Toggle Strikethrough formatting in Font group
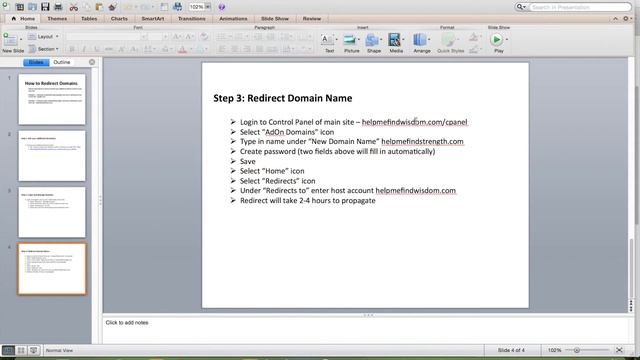Image resolution: width=640 pixels, height=360 pixels. point(109,49)
